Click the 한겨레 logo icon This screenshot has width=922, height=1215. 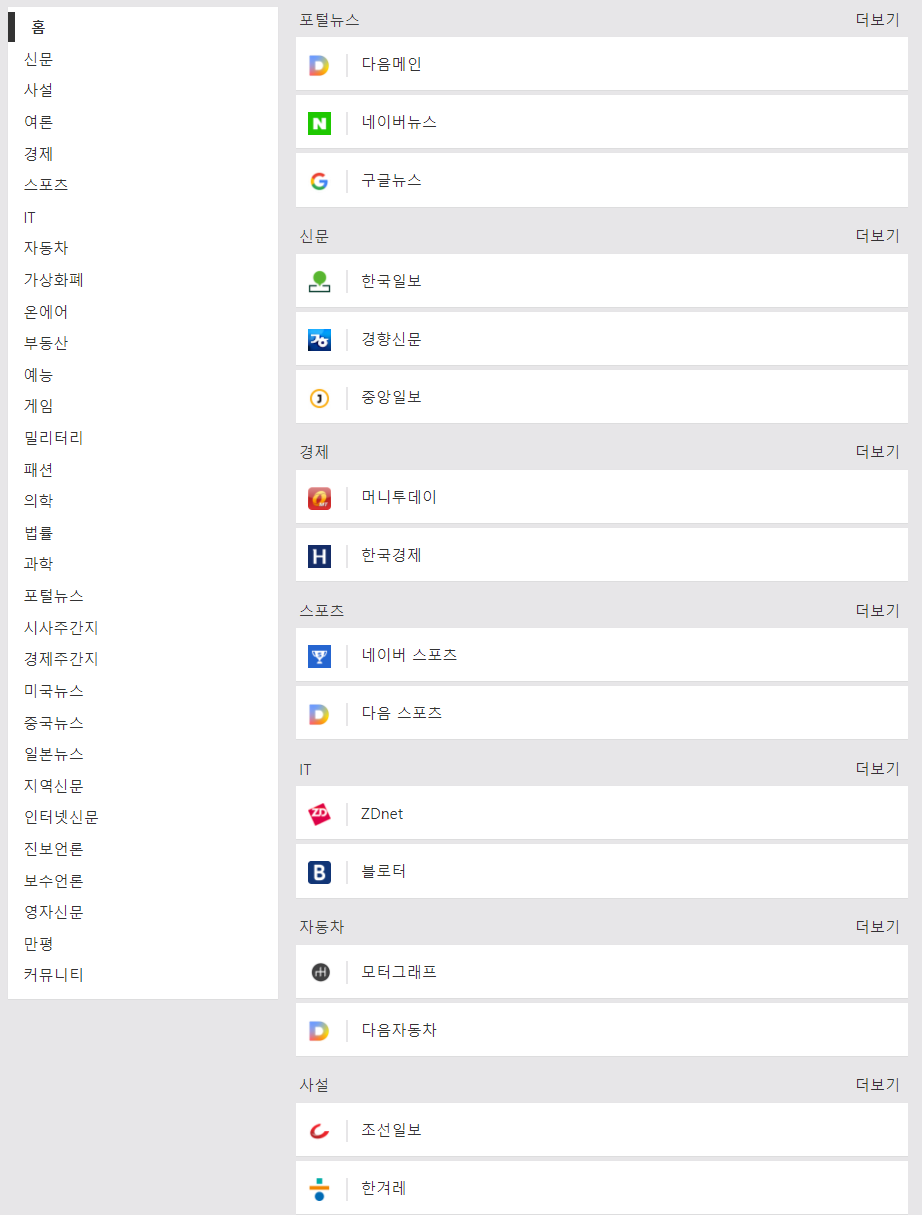click(319, 1189)
